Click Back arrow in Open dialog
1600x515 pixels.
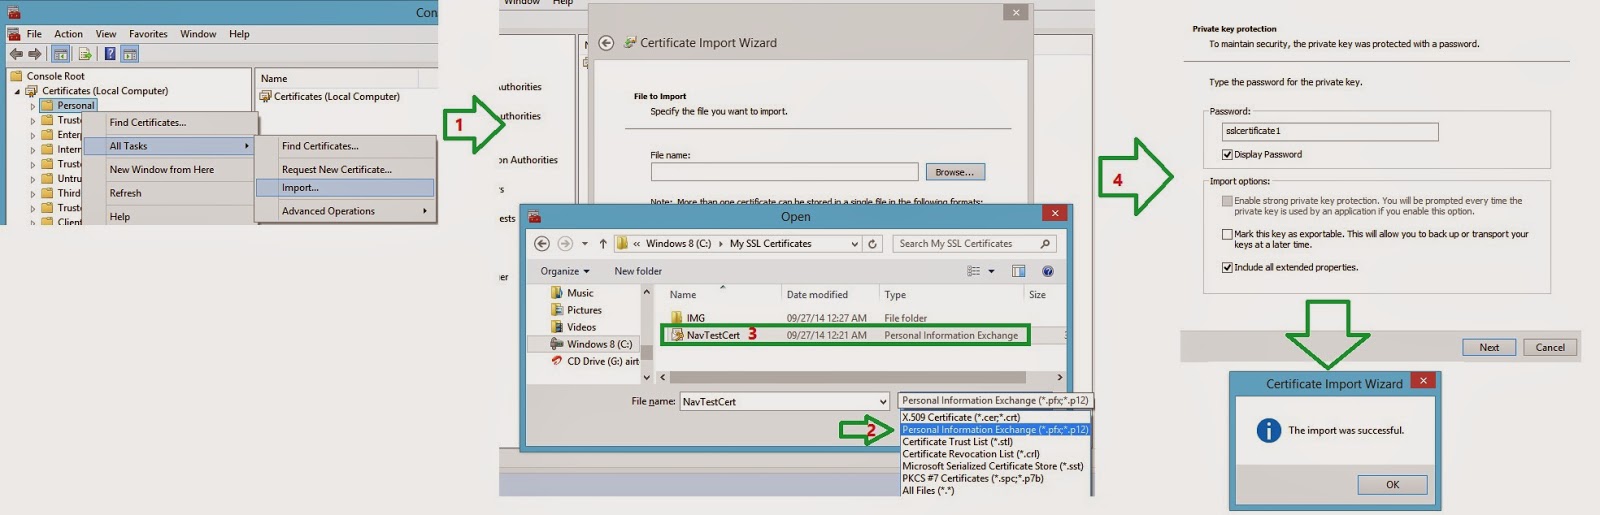point(542,244)
